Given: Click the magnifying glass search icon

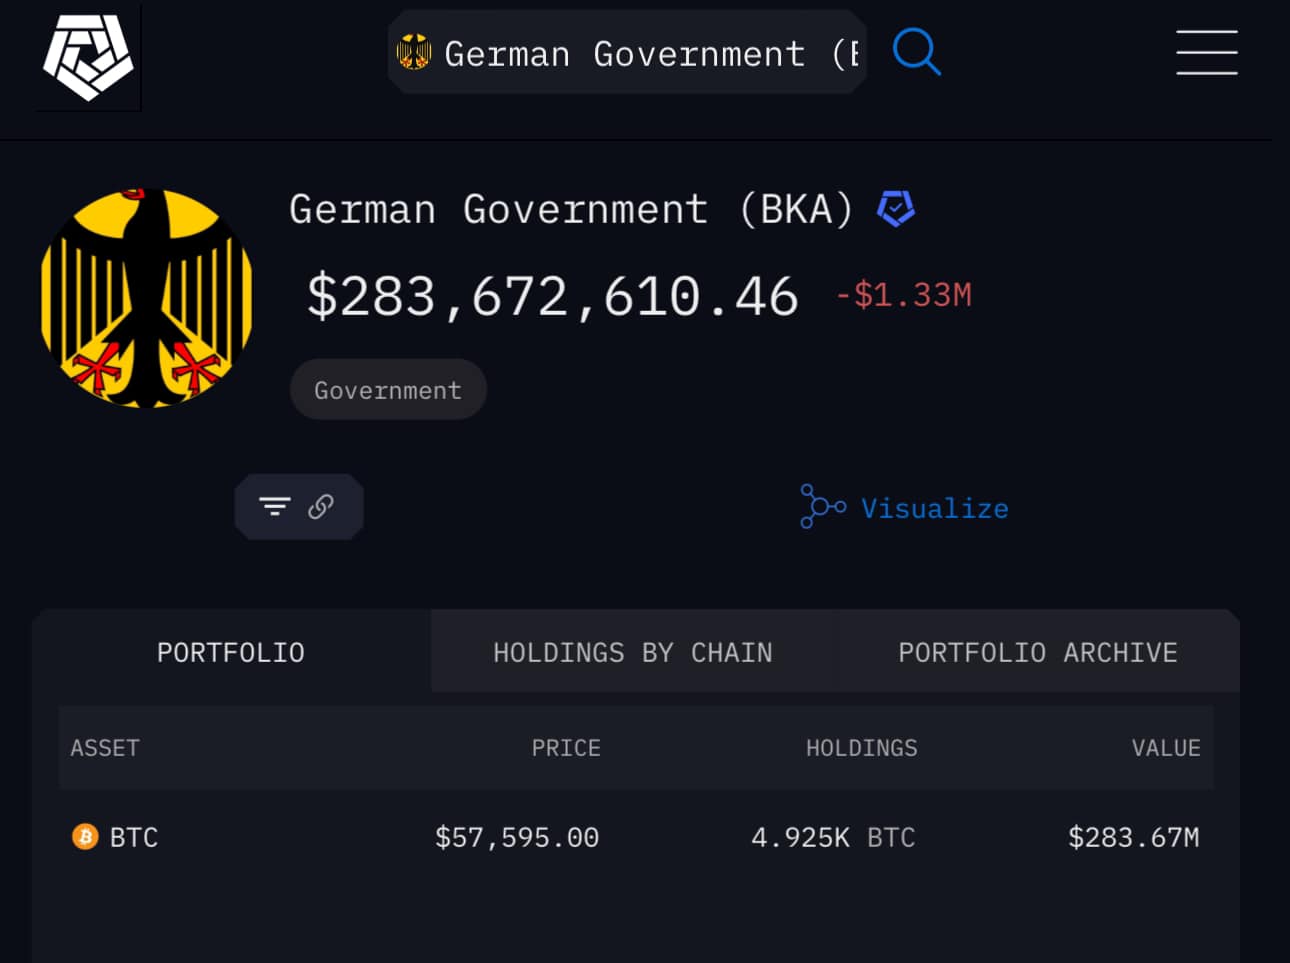Looking at the screenshot, I should pos(916,52).
